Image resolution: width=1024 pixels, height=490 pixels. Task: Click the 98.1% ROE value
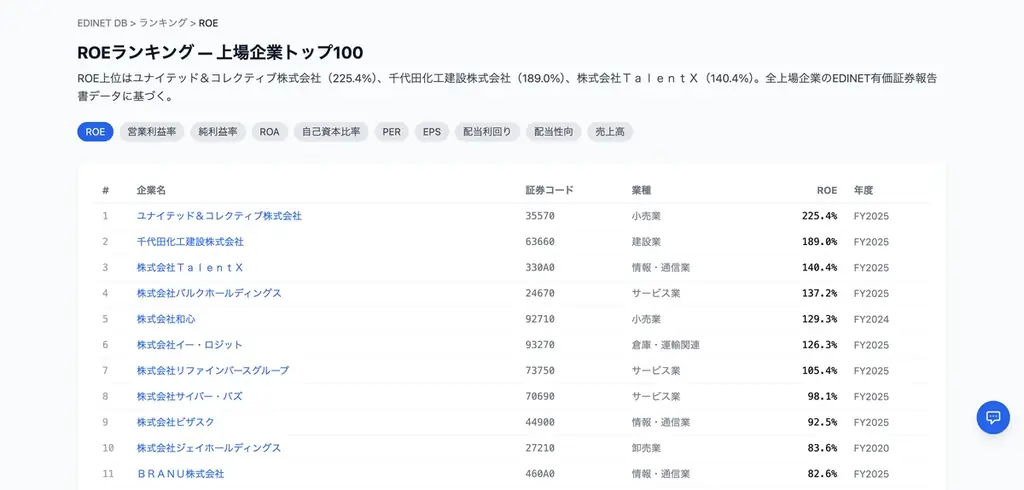[x=822, y=397]
